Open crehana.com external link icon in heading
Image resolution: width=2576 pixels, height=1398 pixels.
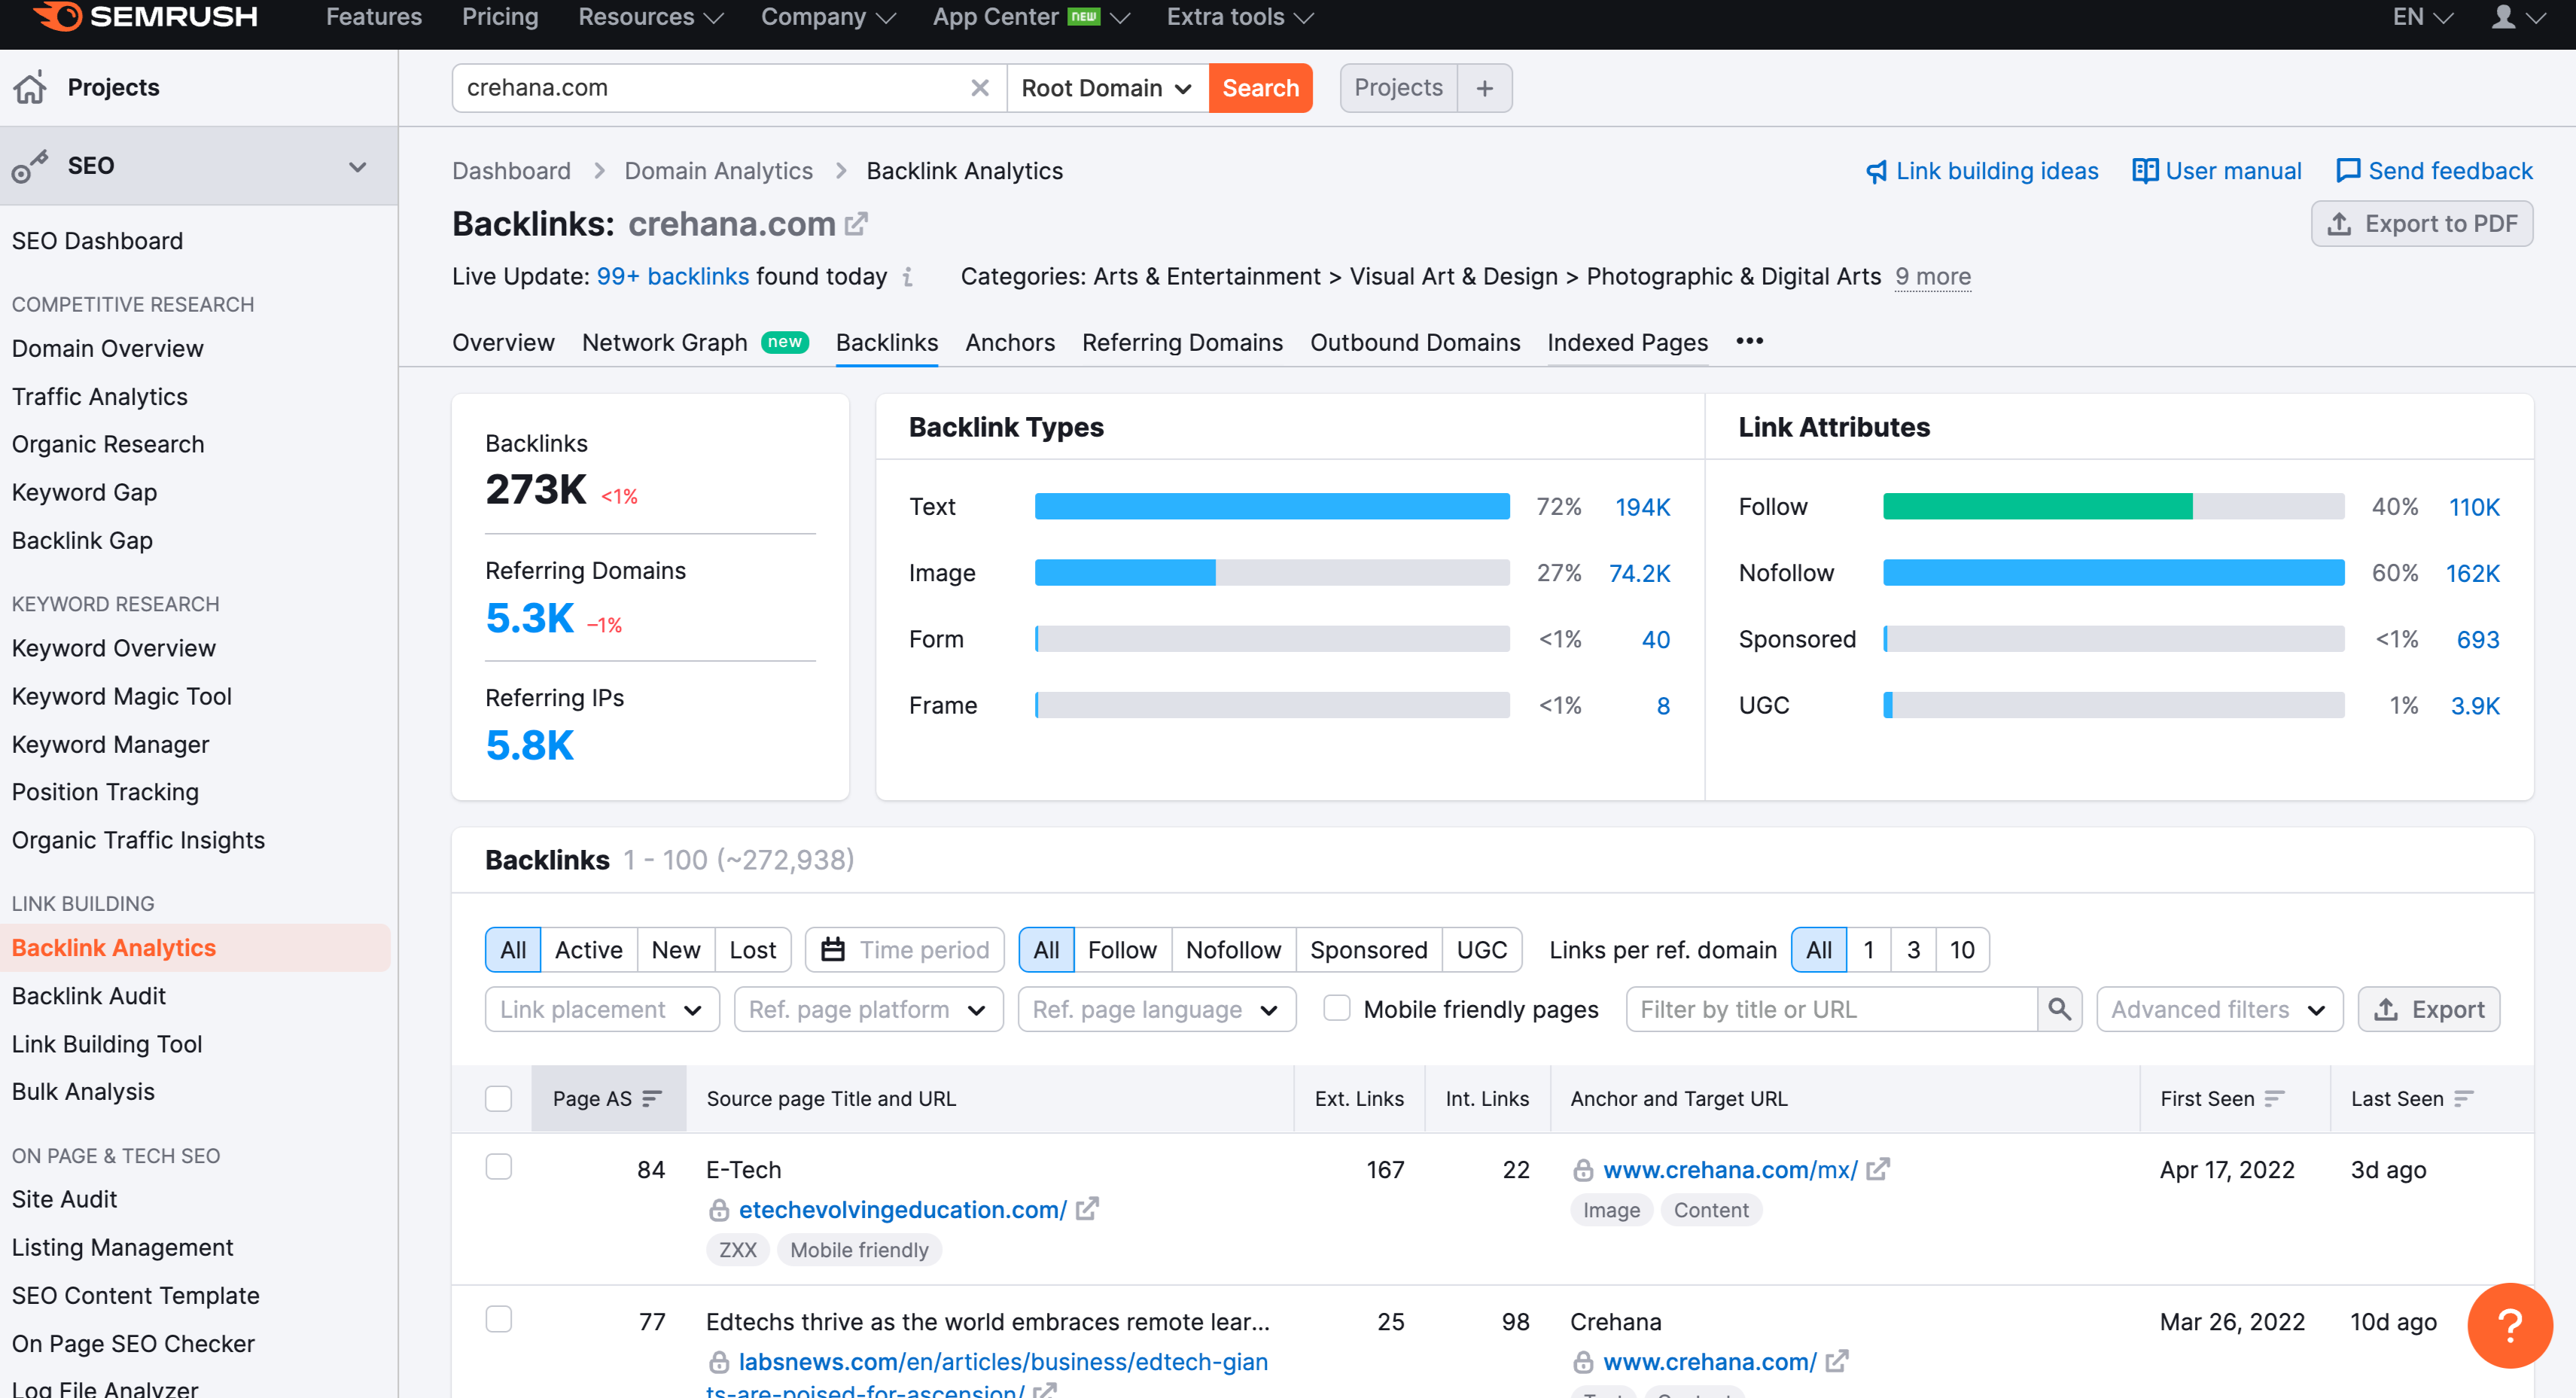[856, 223]
